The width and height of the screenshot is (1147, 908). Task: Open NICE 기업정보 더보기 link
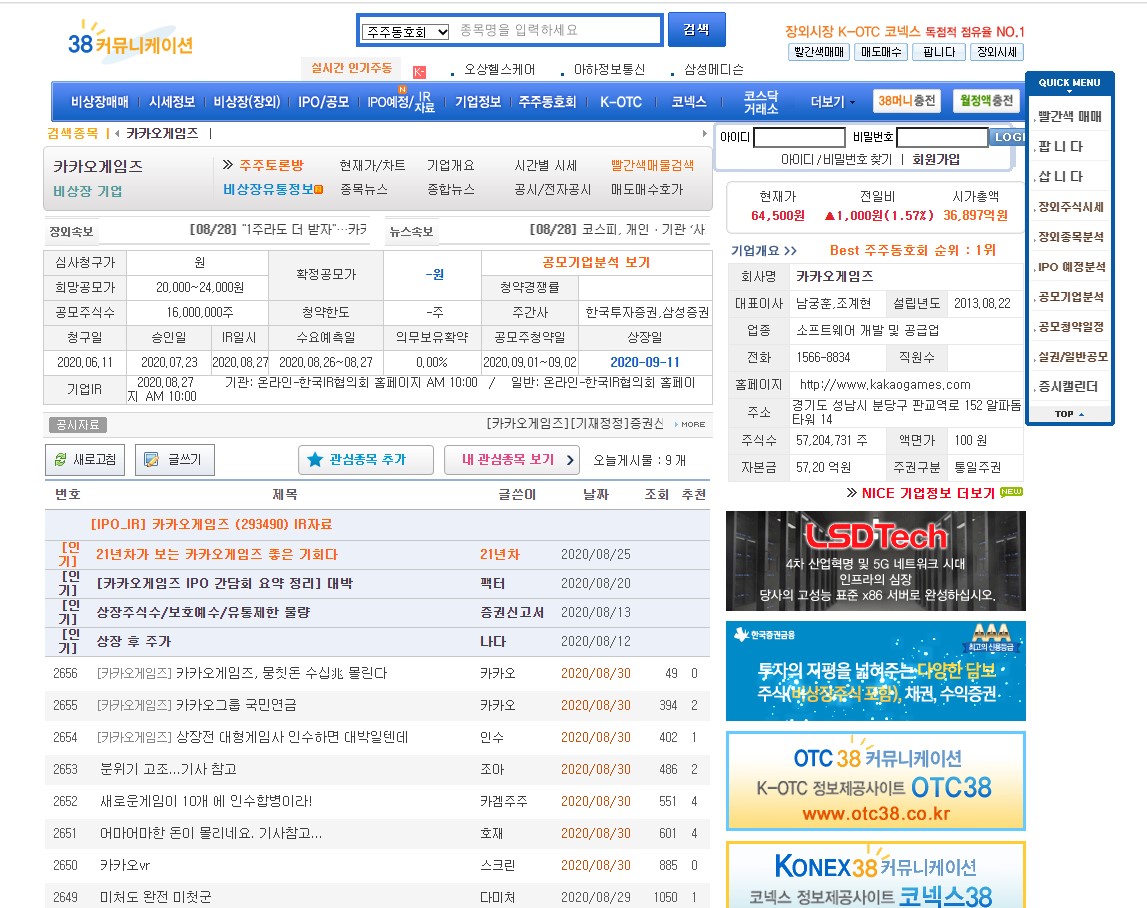pyautogui.click(x=928, y=493)
